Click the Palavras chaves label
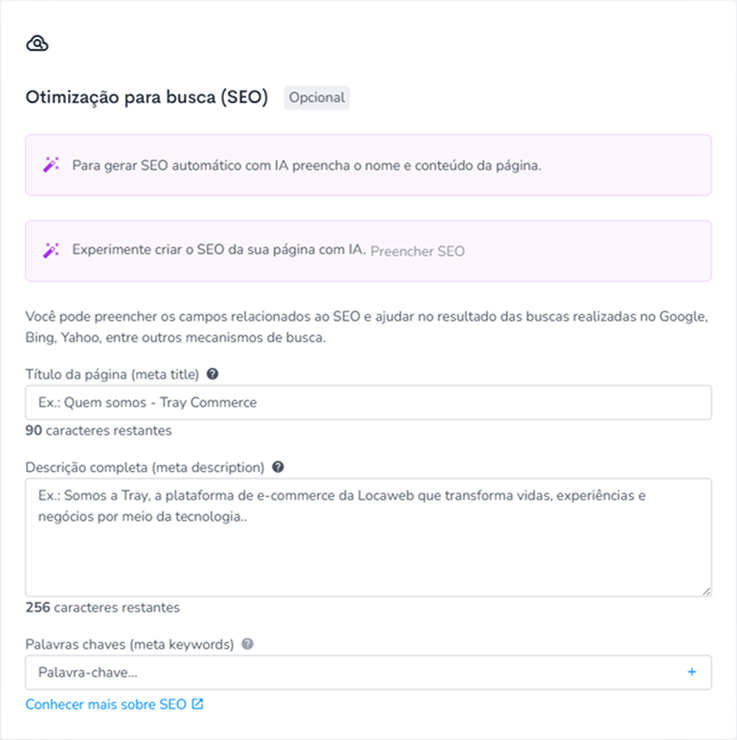Image resolution: width=737 pixels, height=740 pixels. 130,644
